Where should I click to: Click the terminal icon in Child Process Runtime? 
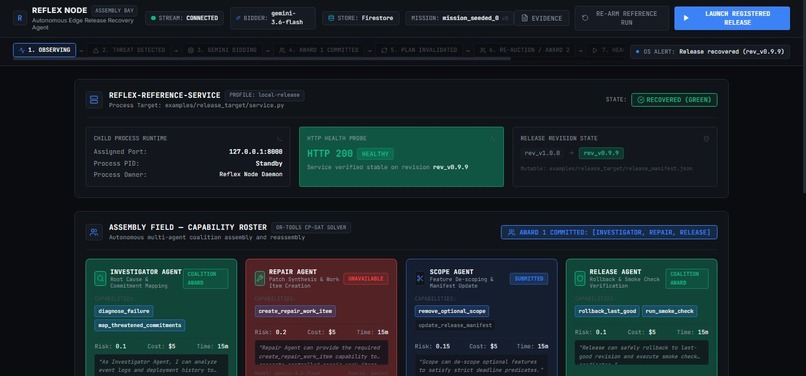pos(279,139)
